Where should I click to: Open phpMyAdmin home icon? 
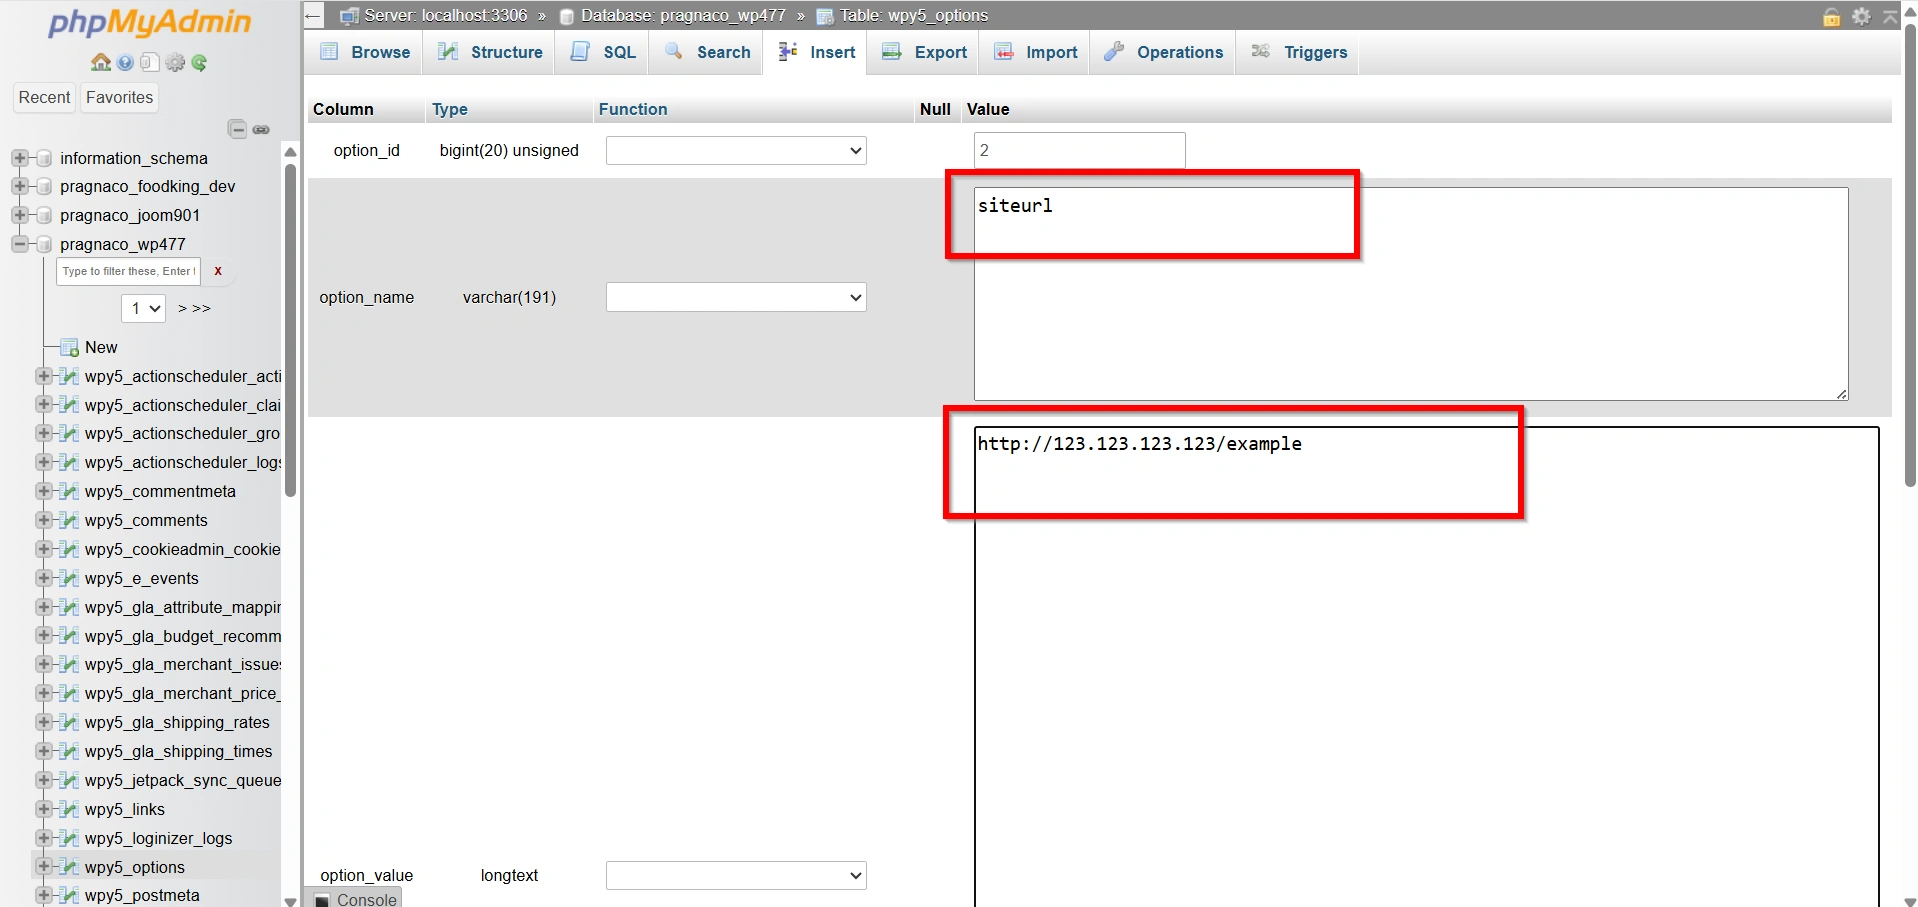(x=101, y=63)
